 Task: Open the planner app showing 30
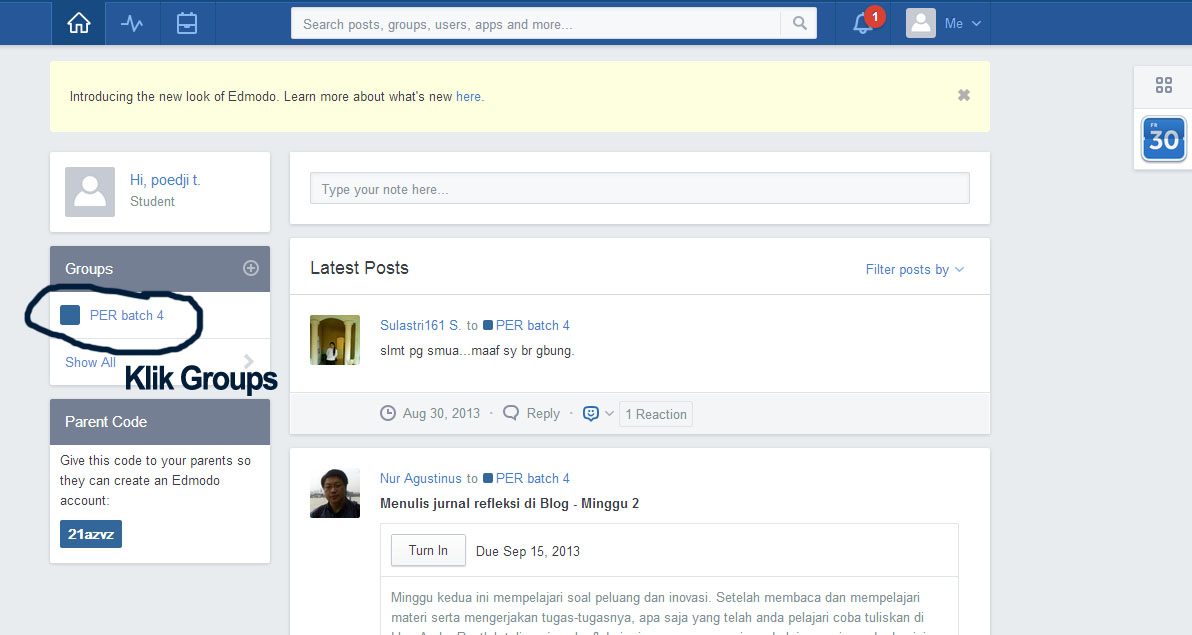1163,138
